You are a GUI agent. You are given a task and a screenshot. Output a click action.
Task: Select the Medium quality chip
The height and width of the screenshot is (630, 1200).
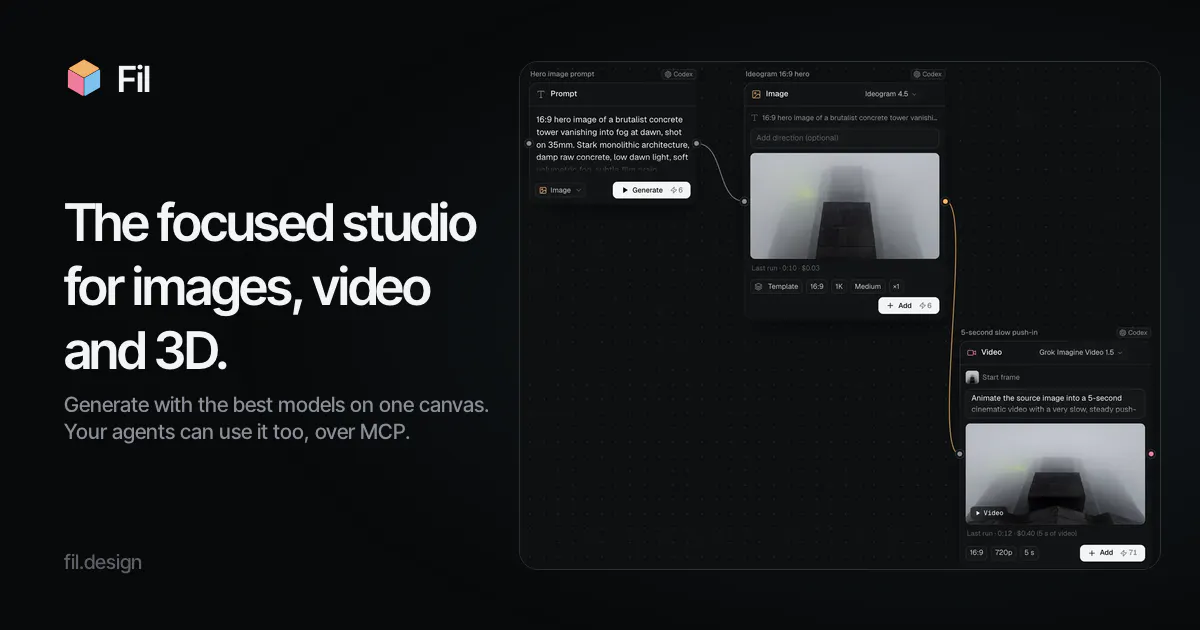click(868, 286)
